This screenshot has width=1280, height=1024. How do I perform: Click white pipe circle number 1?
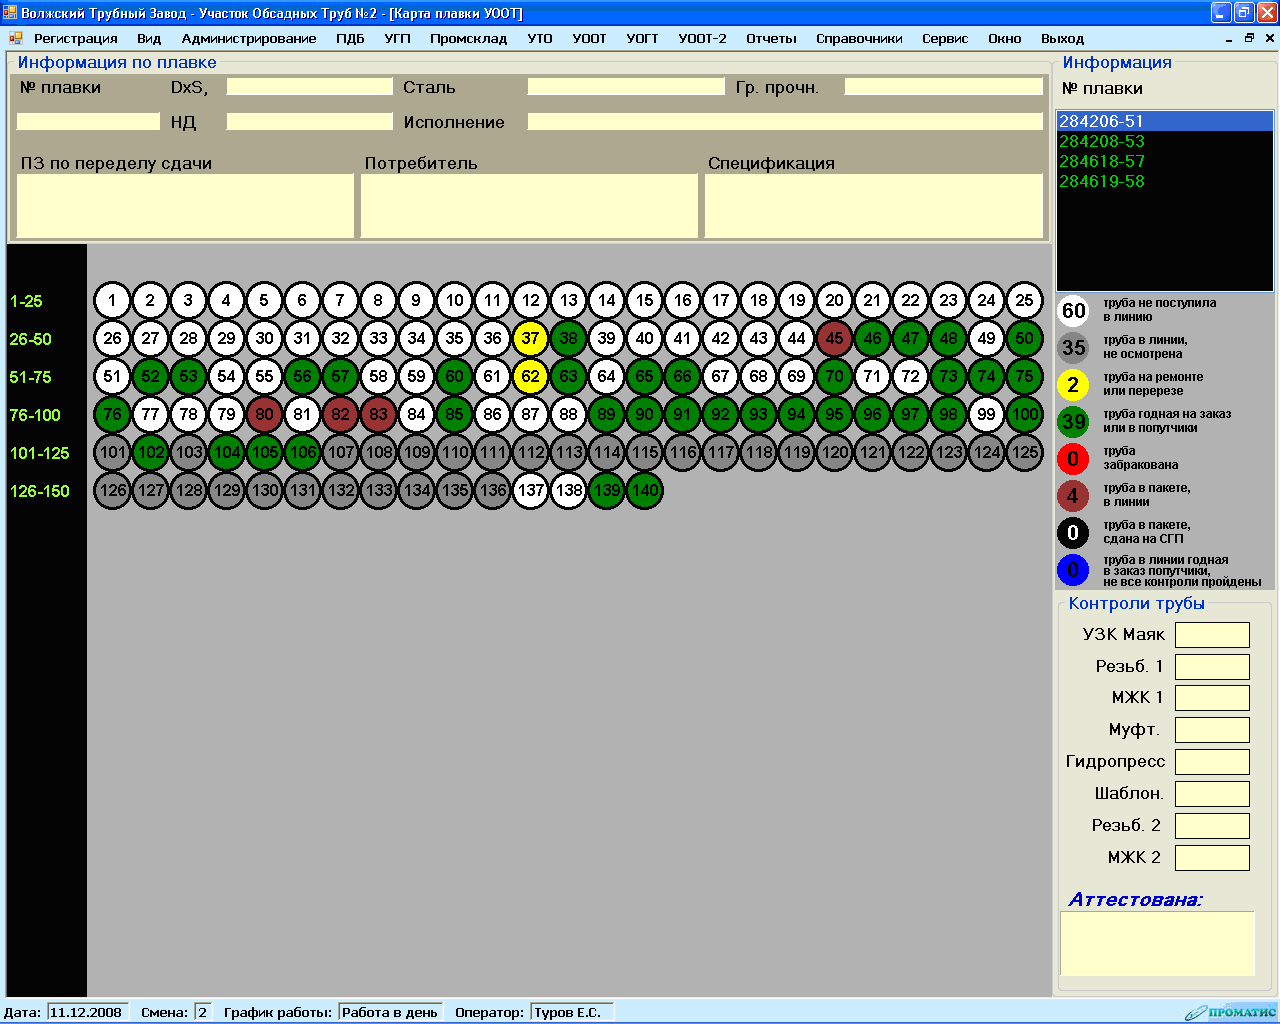(112, 300)
